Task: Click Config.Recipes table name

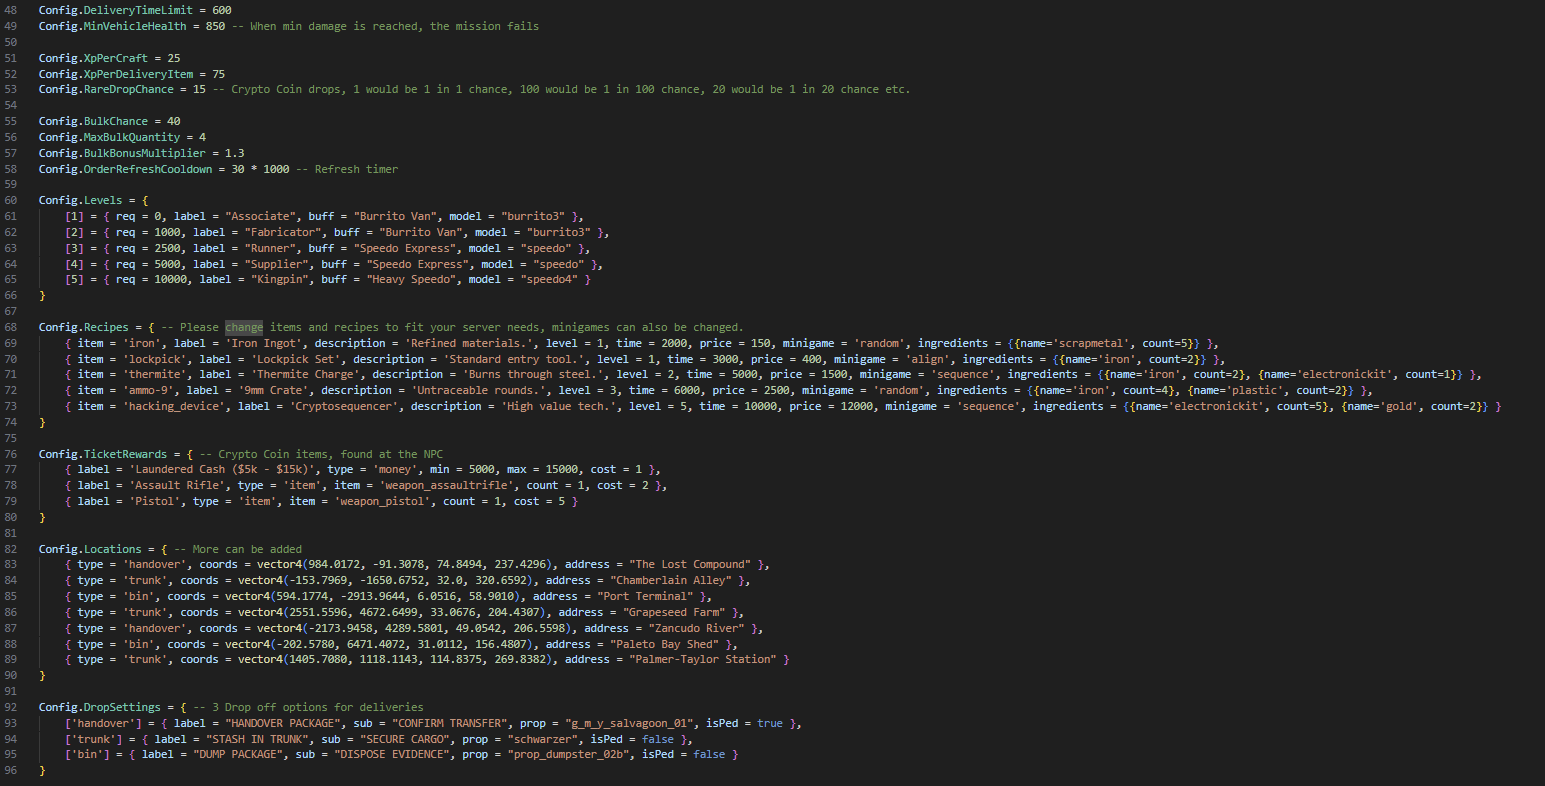Action: pos(84,327)
